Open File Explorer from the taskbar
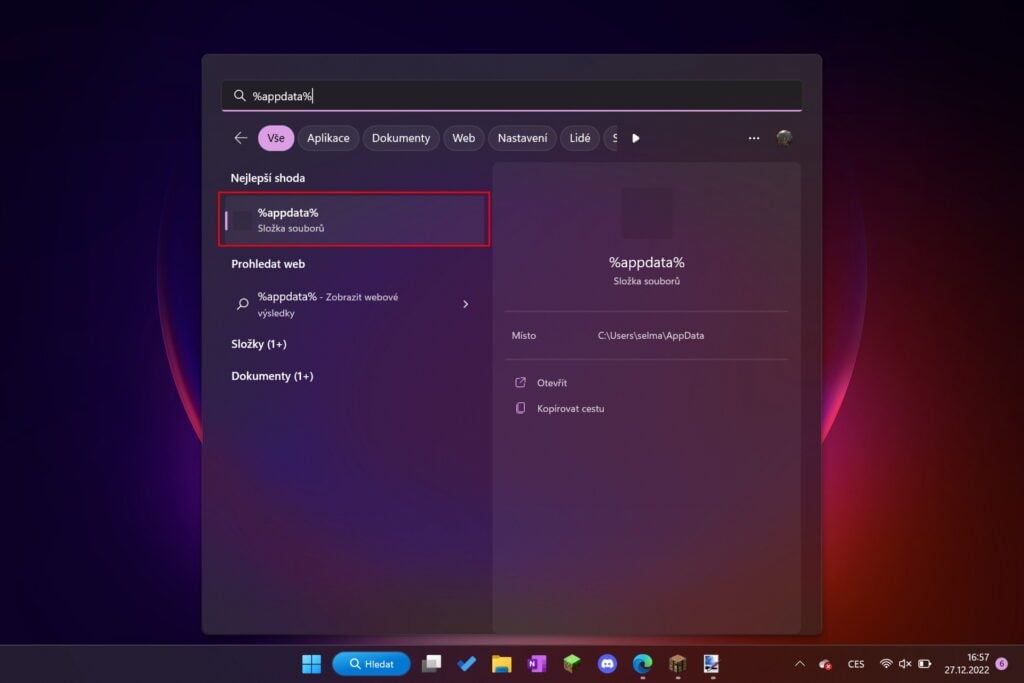The height and width of the screenshot is (683, 1024). tap(502, 664)
